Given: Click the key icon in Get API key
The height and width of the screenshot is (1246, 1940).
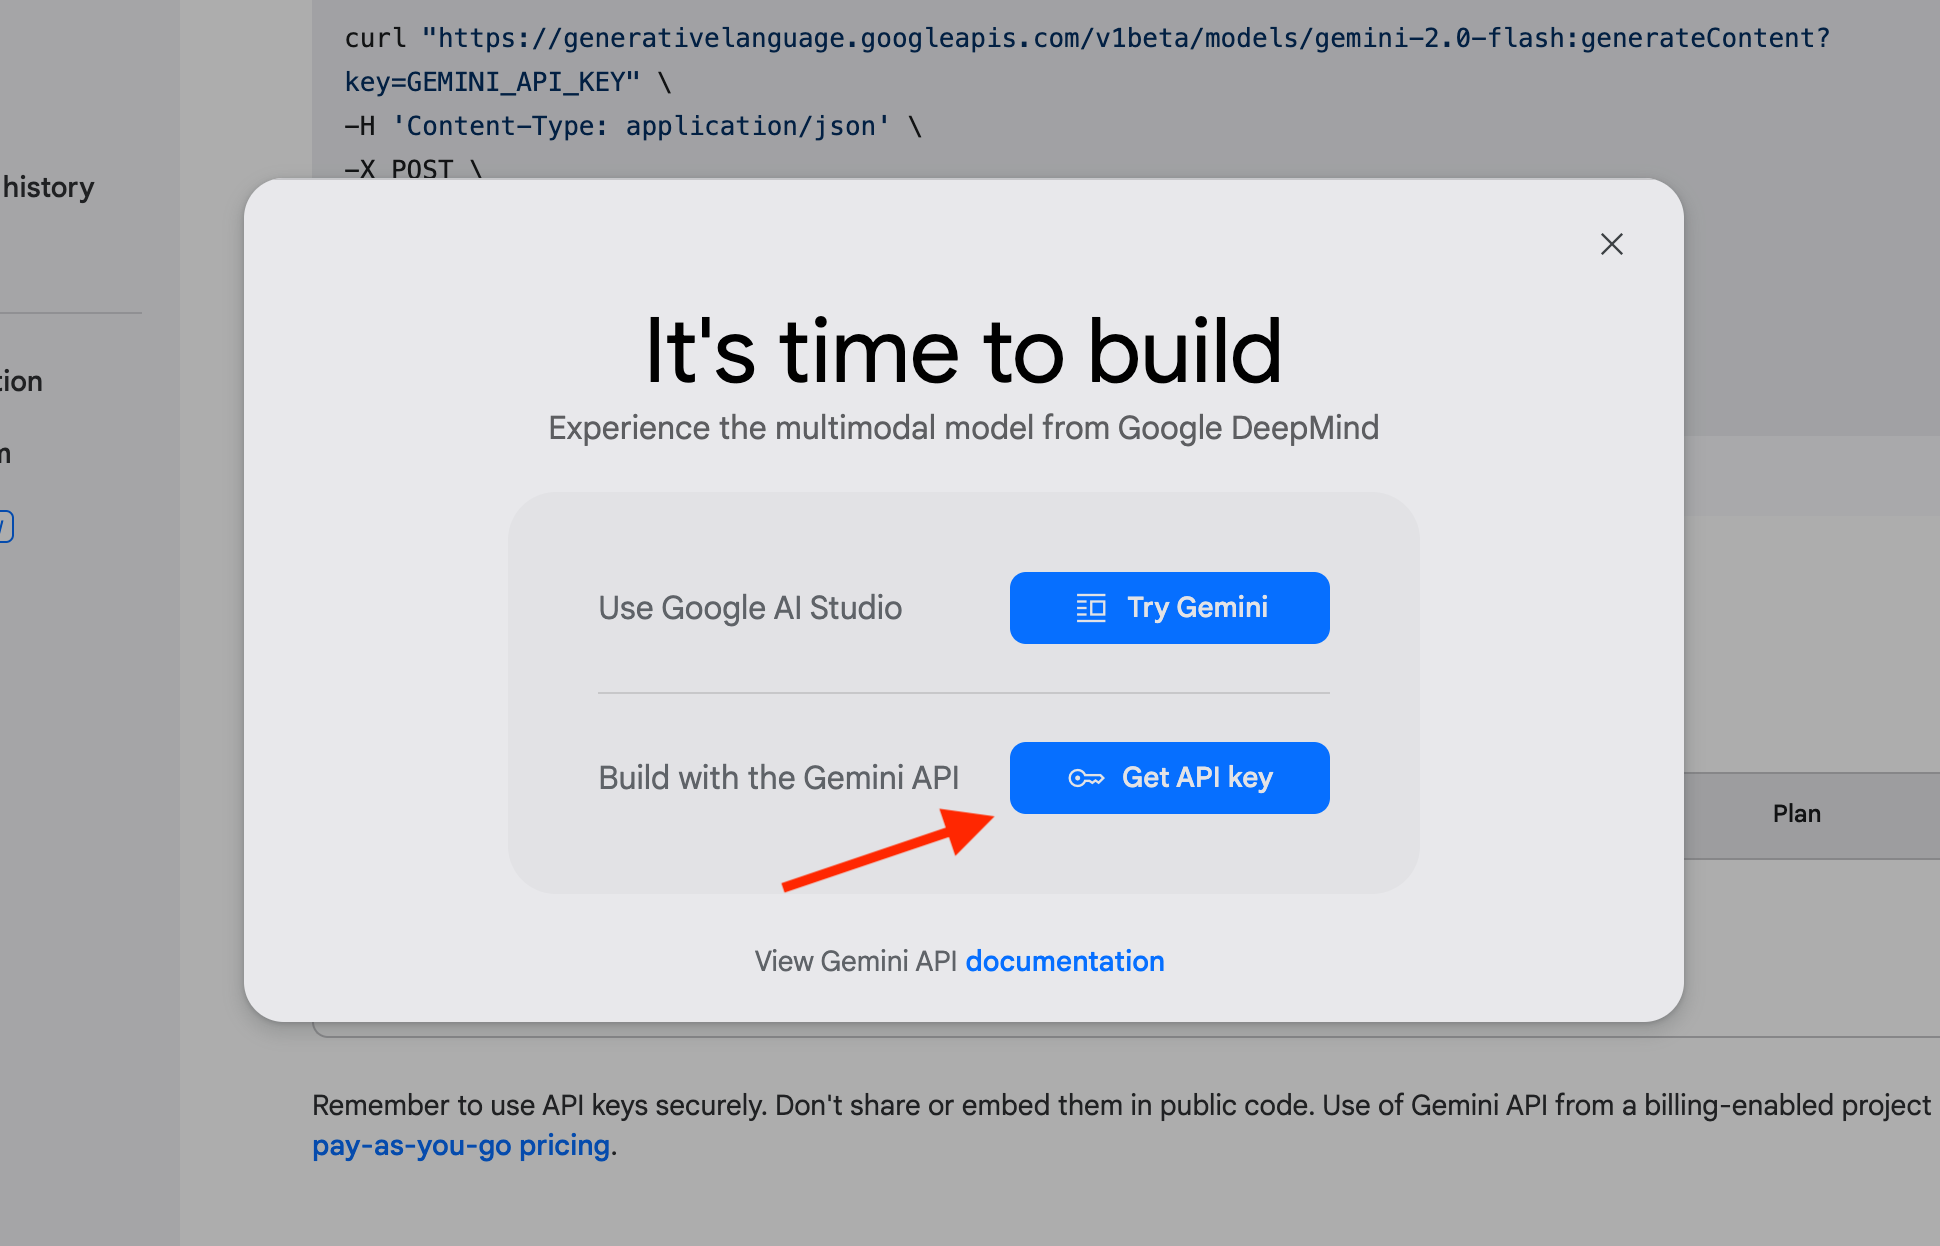Looking at the screenshot, I should (x=1086, y=778).
